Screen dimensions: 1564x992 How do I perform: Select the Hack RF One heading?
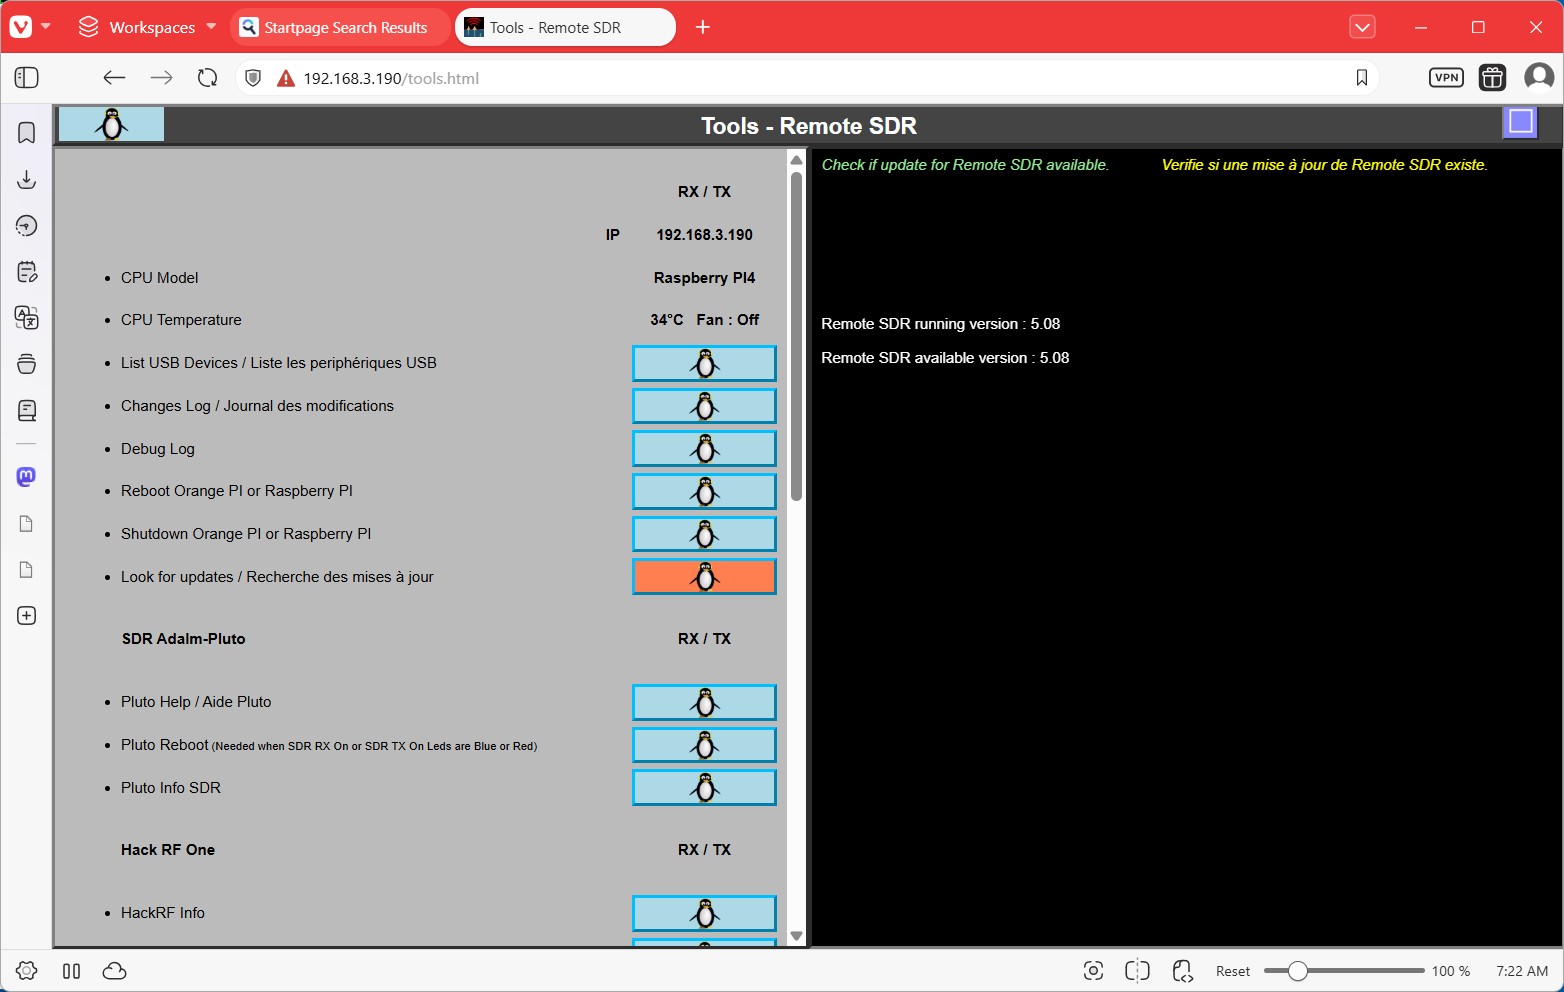click(168, 850)
